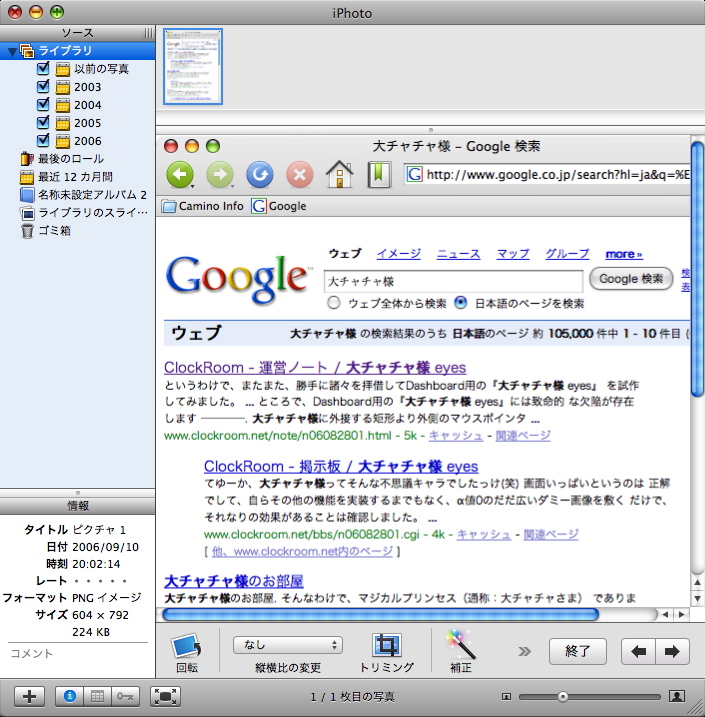Open the Camino Info bookmark folder
This screenshot has width=705, height=717.
click(x=203, y=206)
